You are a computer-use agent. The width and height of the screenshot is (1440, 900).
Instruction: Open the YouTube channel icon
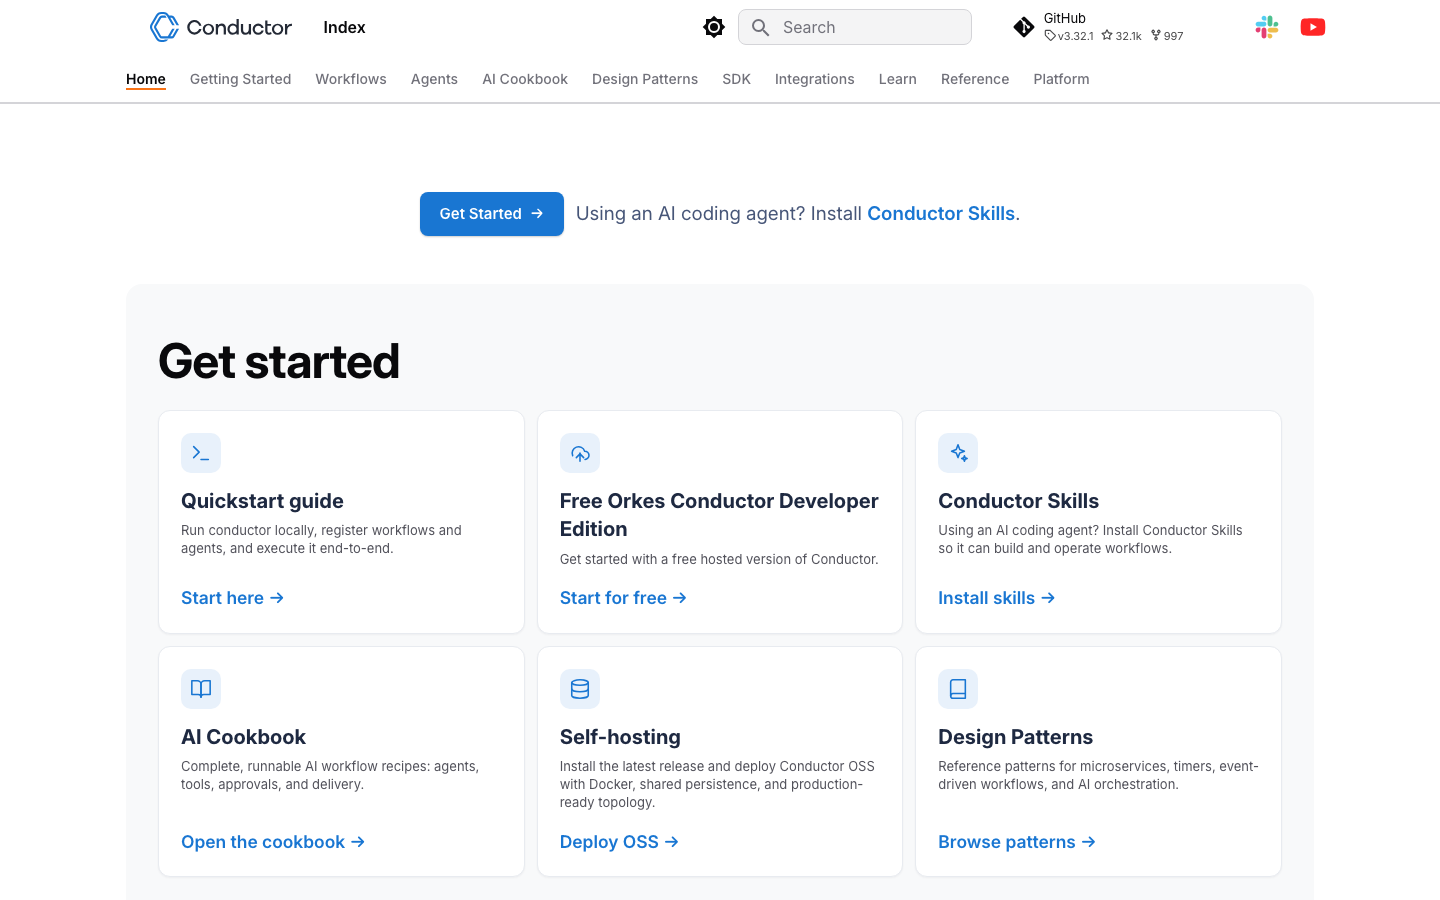(1313, 27)
